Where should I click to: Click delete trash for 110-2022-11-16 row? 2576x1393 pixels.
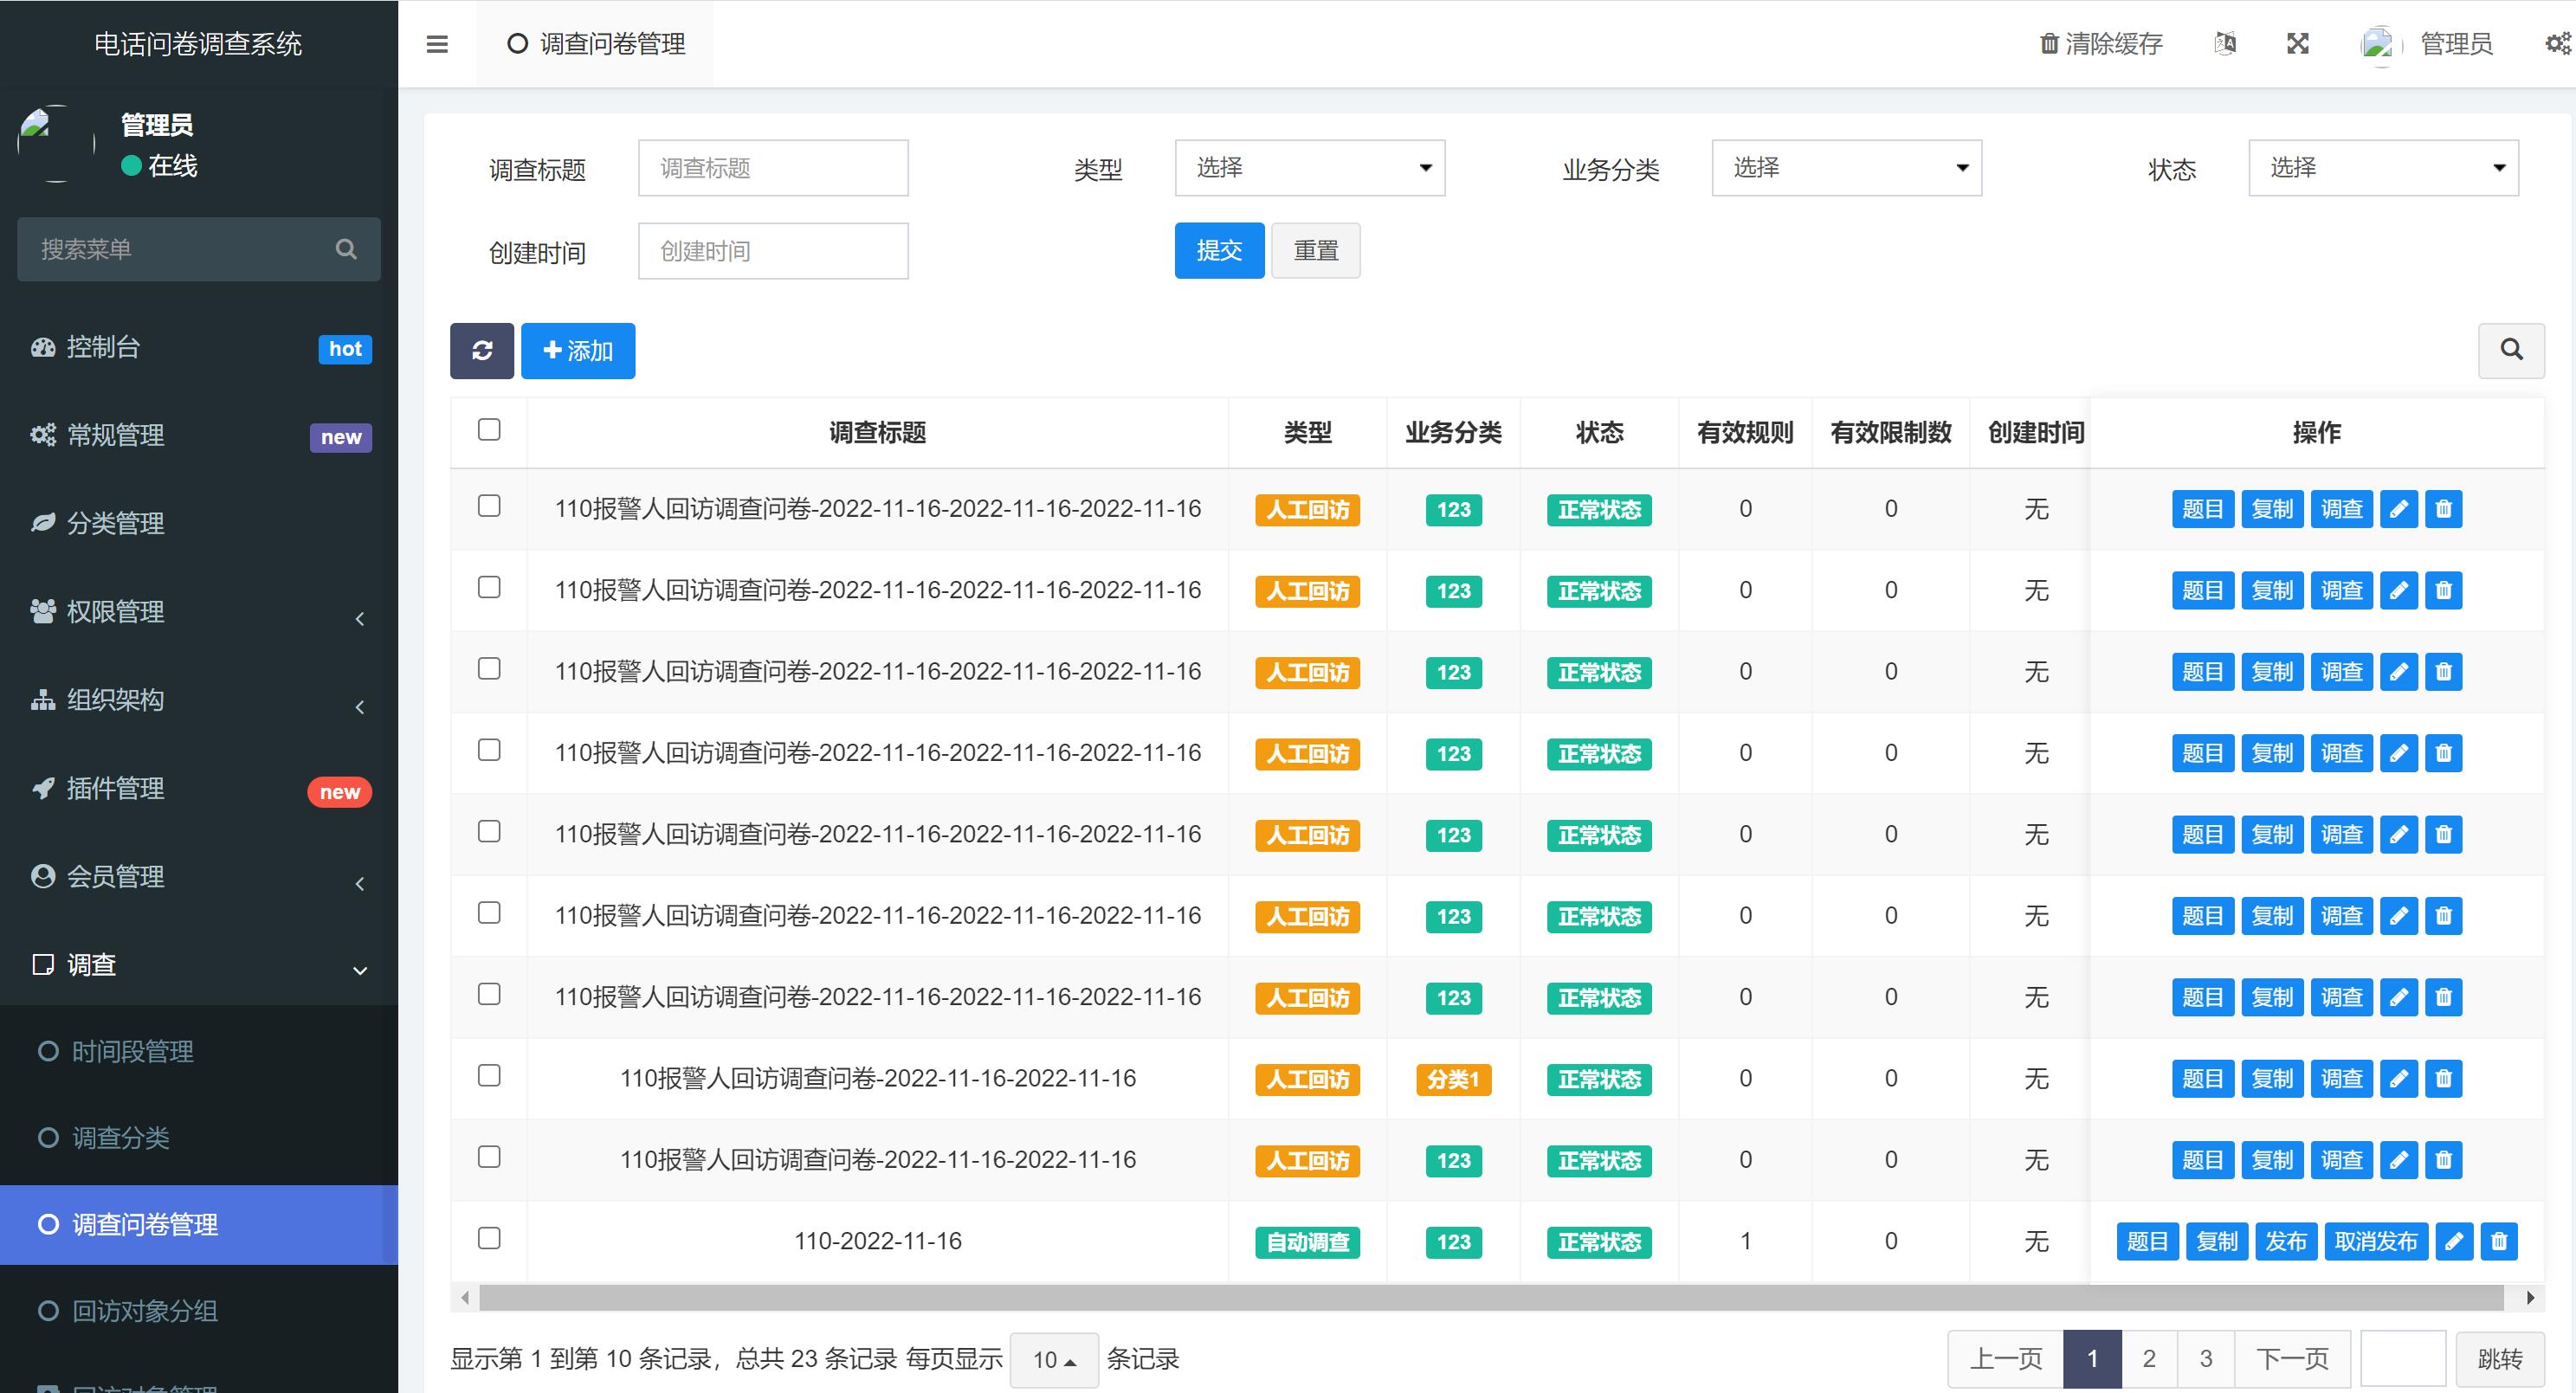(x=2499, y=1242)
